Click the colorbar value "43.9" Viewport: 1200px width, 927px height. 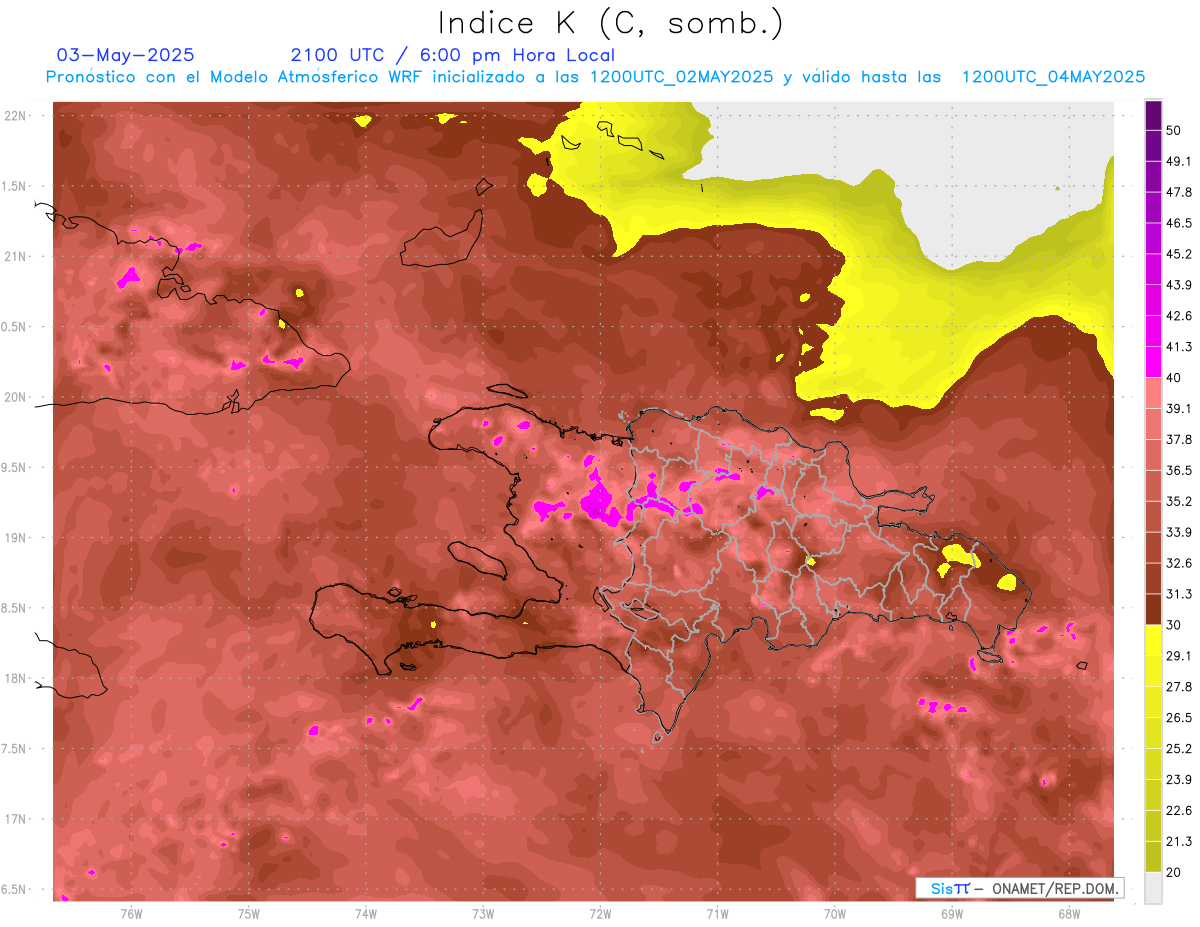pyautogui.click(x=1179, y=285)
